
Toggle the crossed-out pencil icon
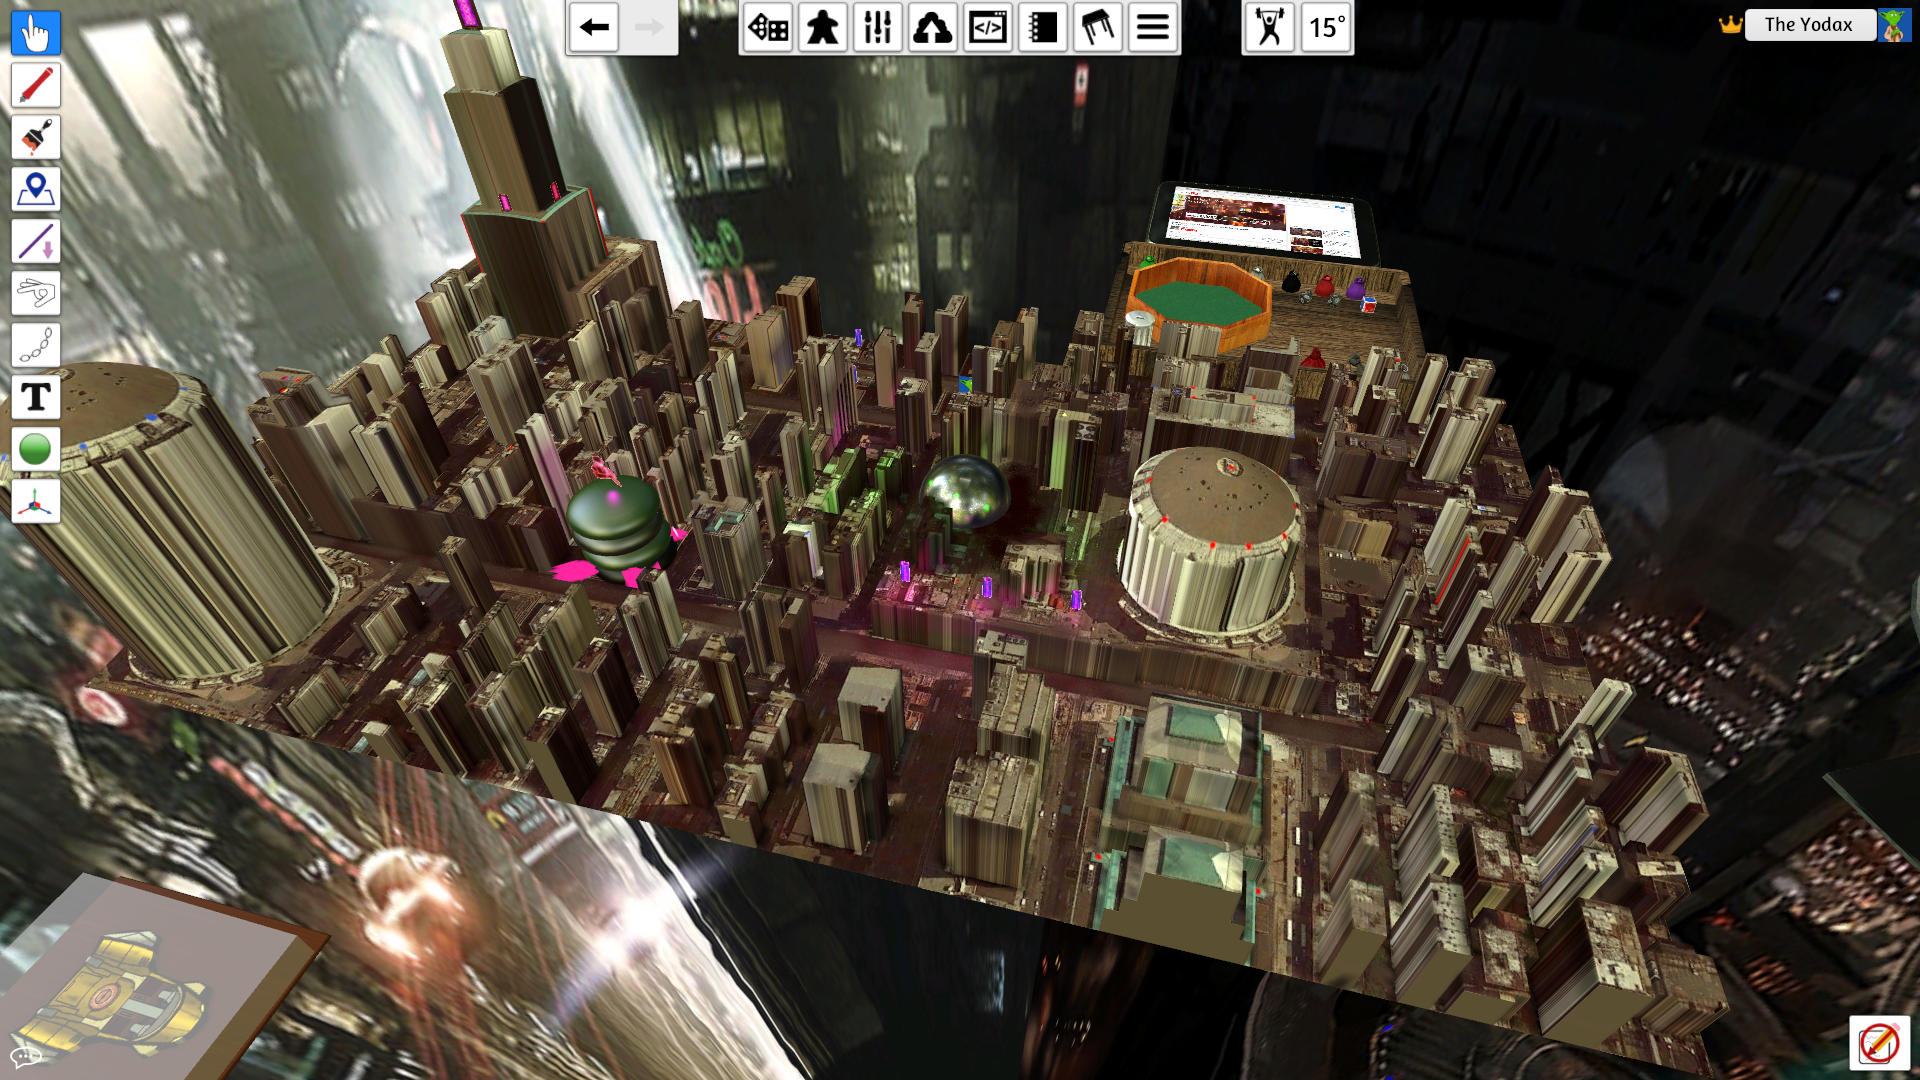(x=1879, y=1043)
